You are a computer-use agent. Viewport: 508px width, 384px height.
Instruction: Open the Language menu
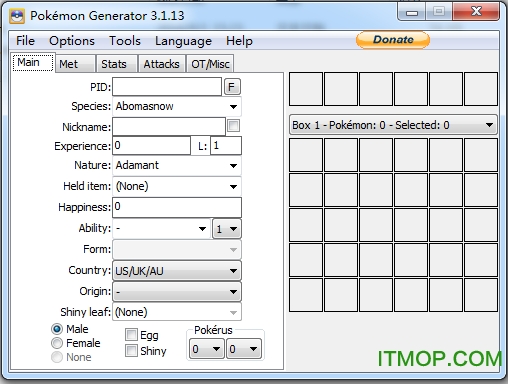[183, 41]
